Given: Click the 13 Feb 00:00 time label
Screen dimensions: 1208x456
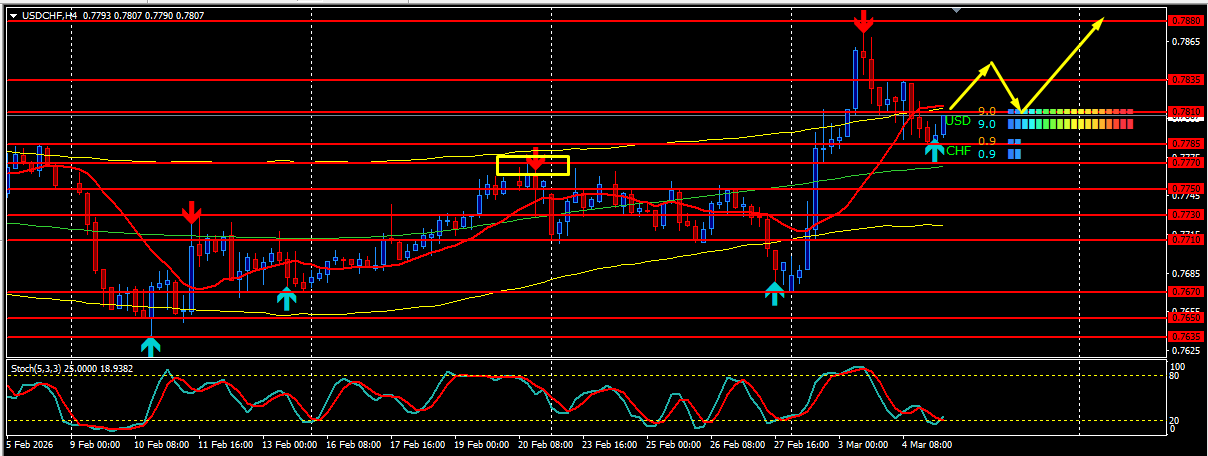Looking at the screenshot, I should tap(289, 443).
